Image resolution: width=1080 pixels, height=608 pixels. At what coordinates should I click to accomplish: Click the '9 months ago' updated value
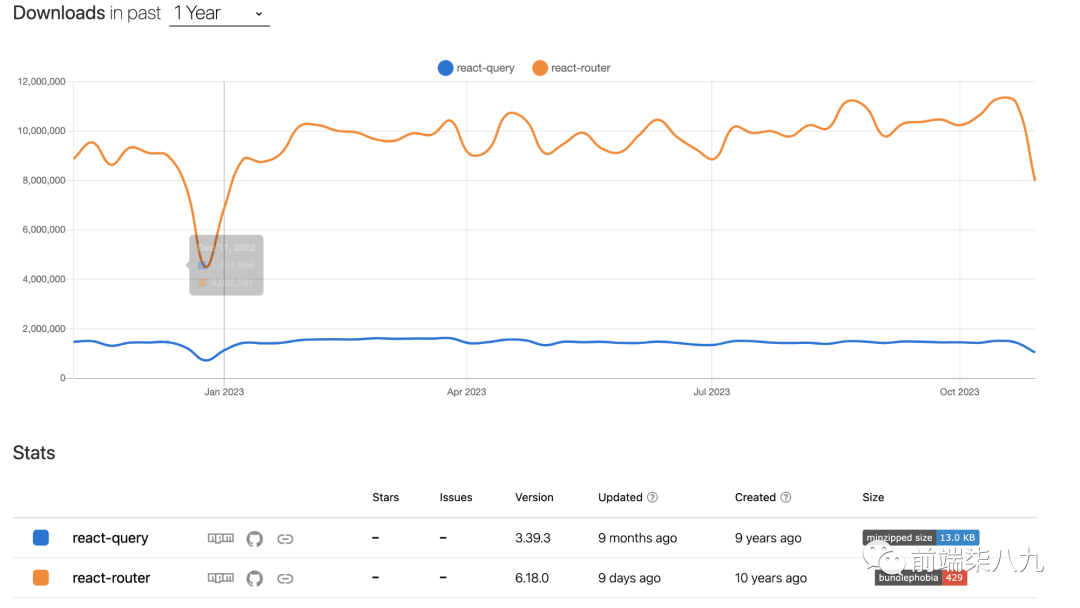(637, 538)
